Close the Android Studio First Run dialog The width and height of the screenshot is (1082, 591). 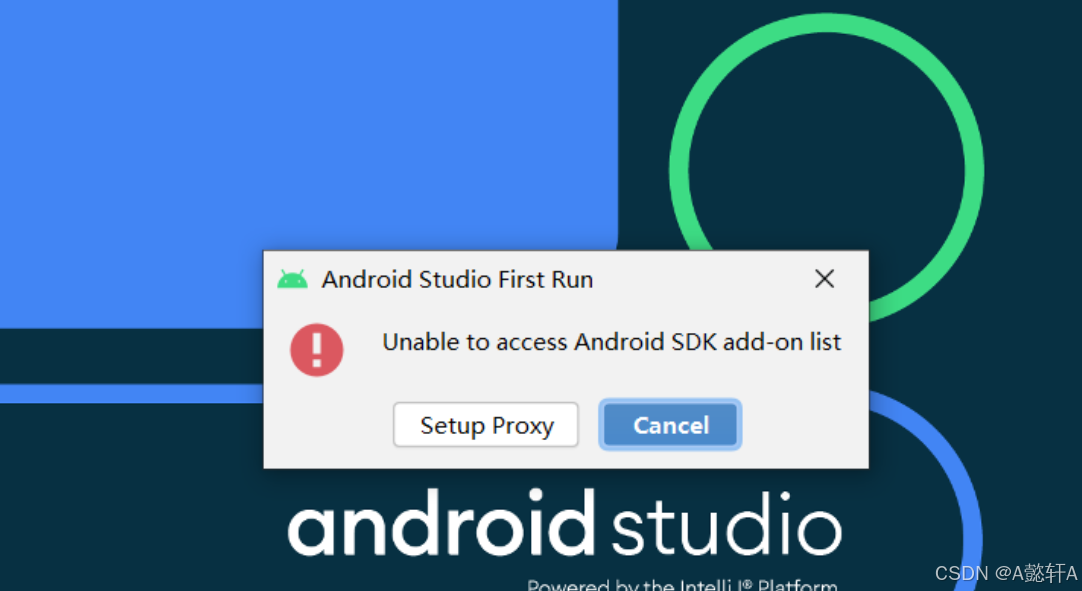tap(824, 279)
